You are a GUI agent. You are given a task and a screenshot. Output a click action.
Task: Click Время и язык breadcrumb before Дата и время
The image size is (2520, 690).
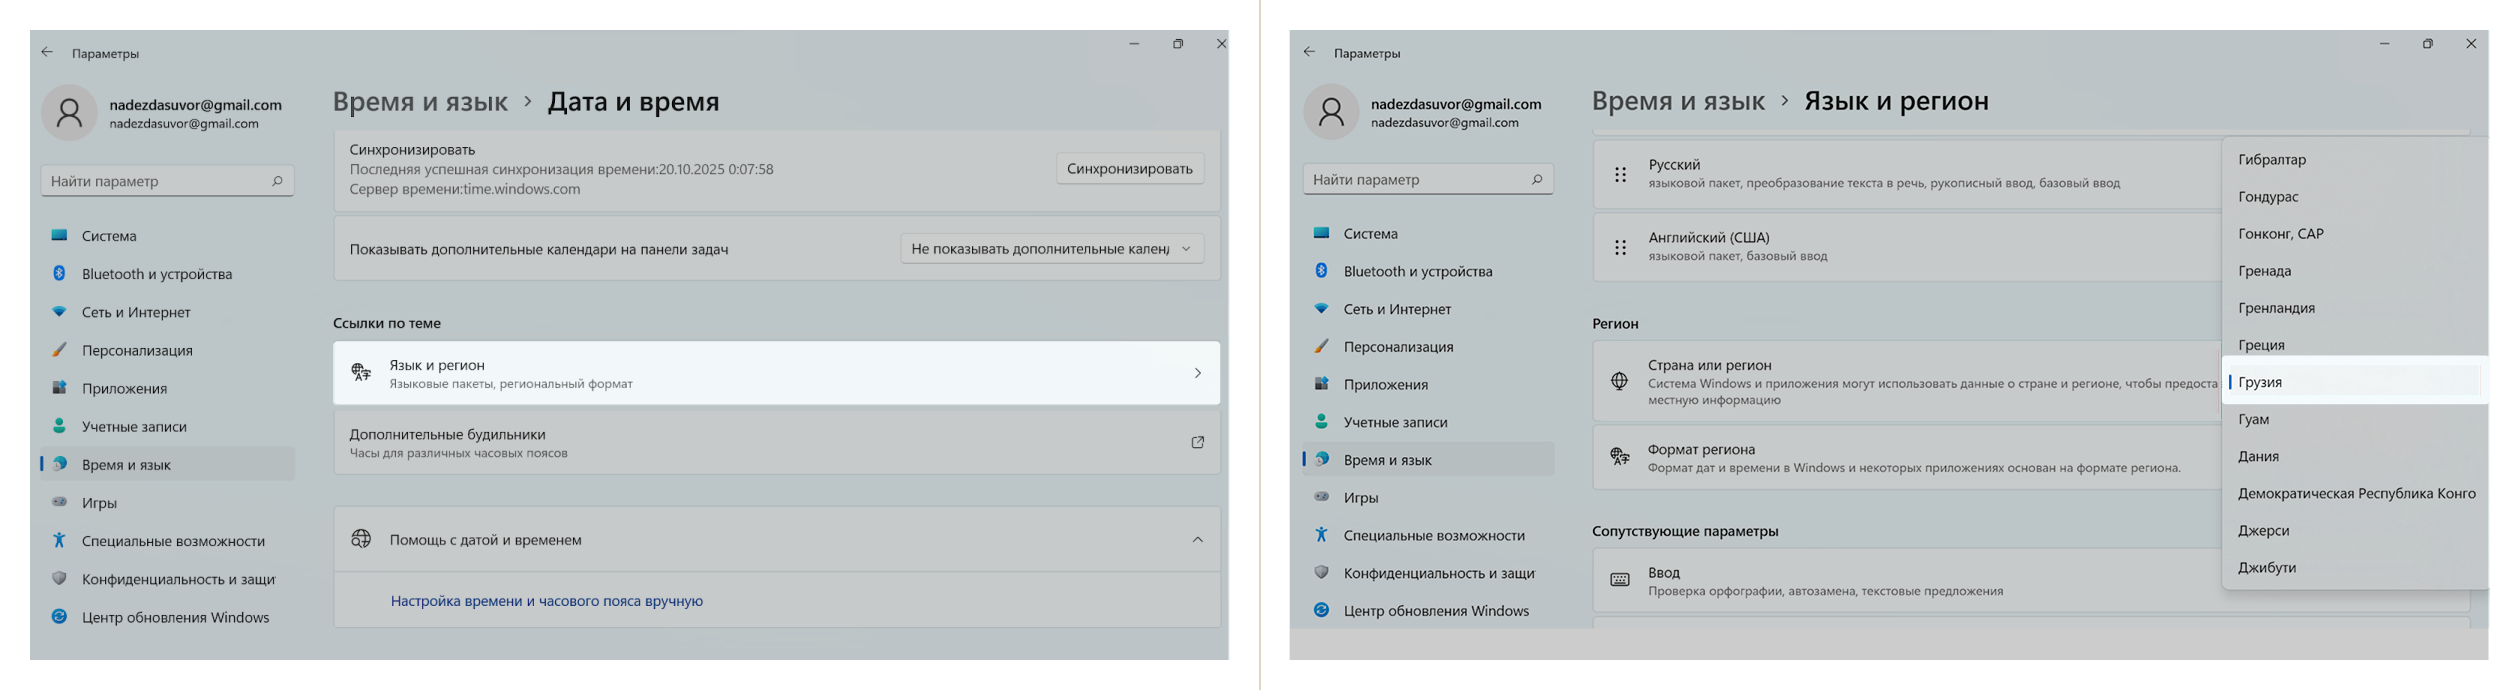tap(420, 102)
